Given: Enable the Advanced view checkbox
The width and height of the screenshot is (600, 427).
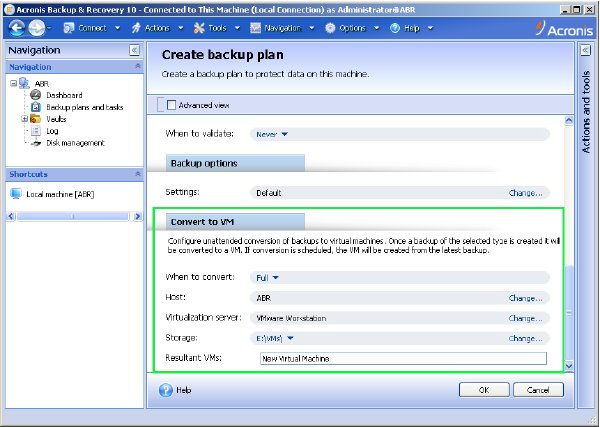Looking at the screenshot, I should click(x=171, y=105).
